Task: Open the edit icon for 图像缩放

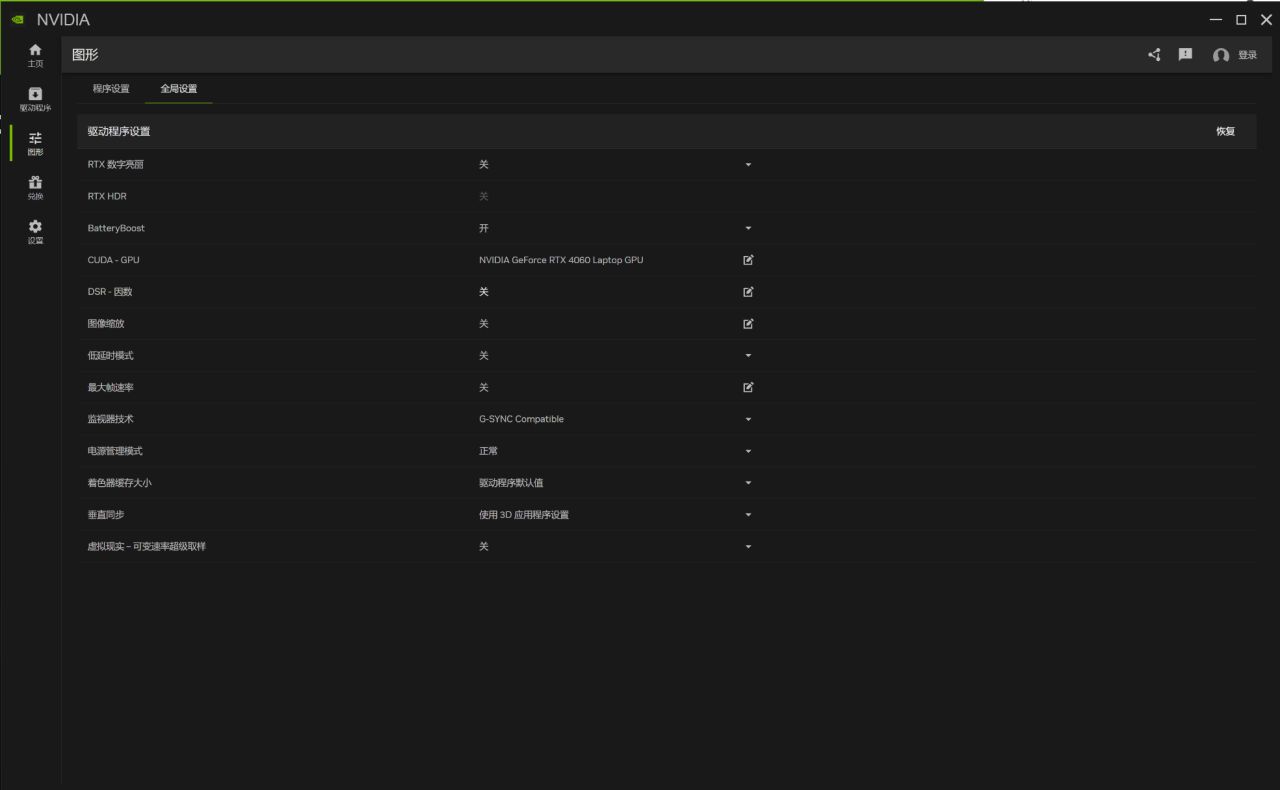Action: pos(748,324)
